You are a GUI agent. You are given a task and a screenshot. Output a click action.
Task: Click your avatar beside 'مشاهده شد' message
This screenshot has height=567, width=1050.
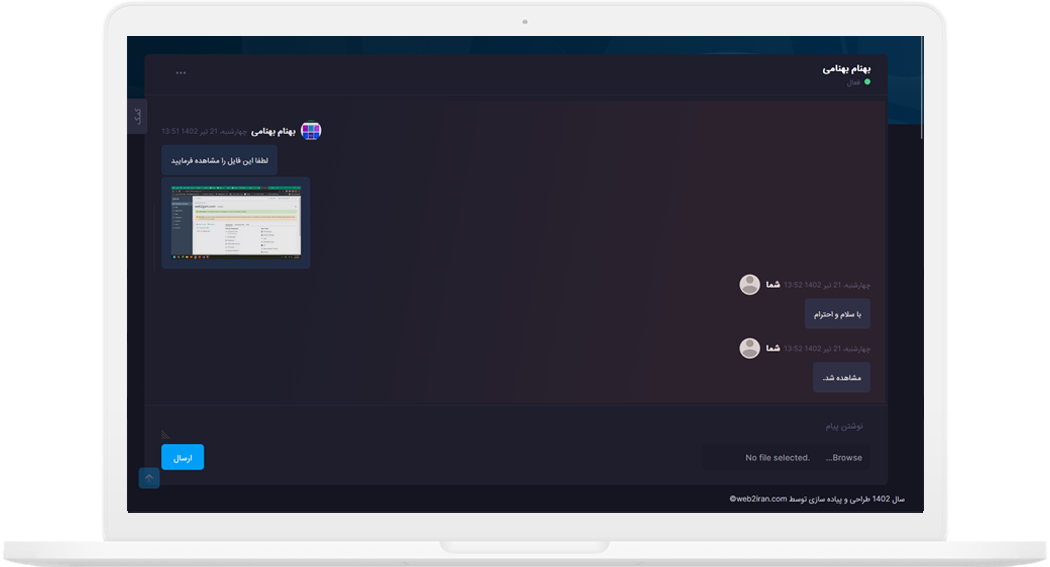(x=749, y=348)
